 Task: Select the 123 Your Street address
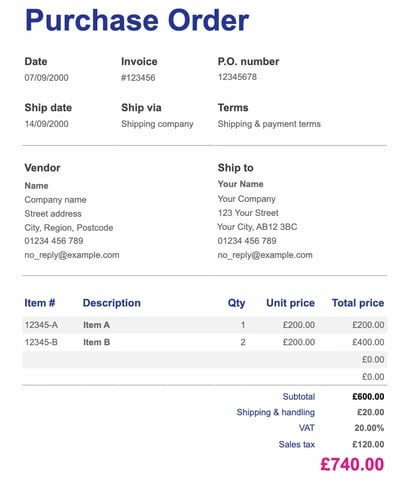tap(248, 213)
